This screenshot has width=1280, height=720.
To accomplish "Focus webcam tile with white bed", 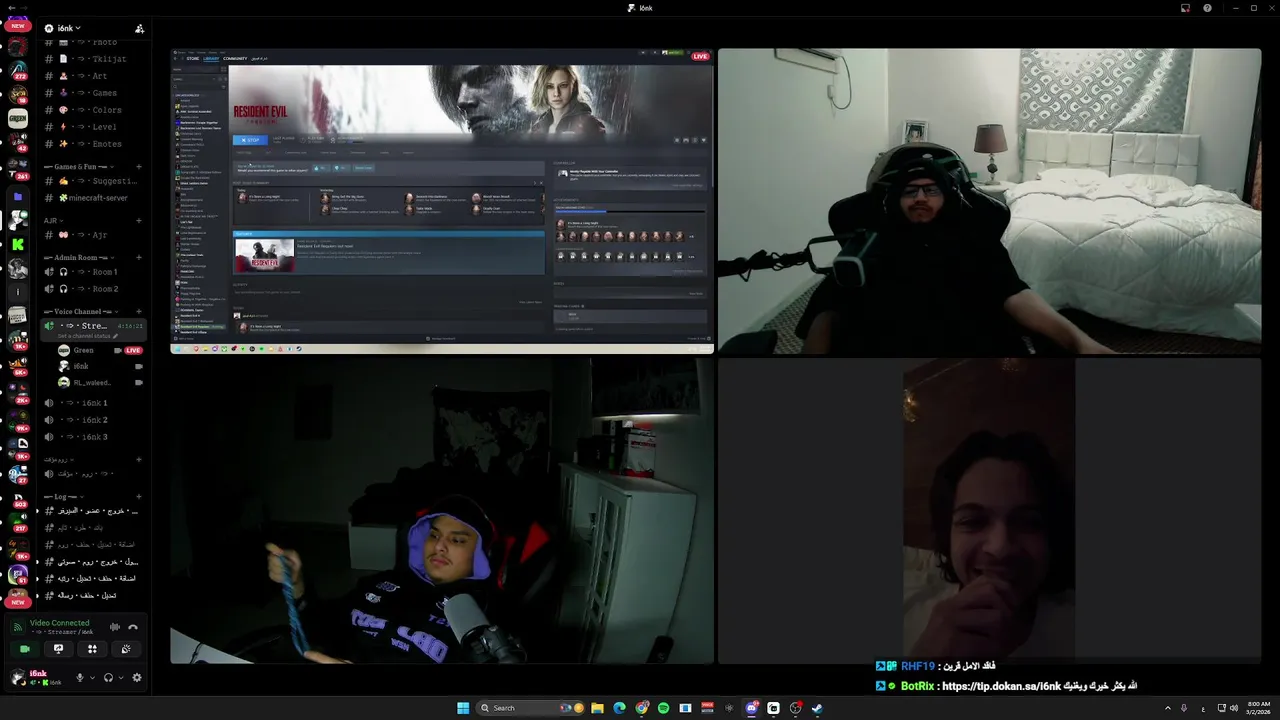I will pyautogui.click(x=990, y=201).
